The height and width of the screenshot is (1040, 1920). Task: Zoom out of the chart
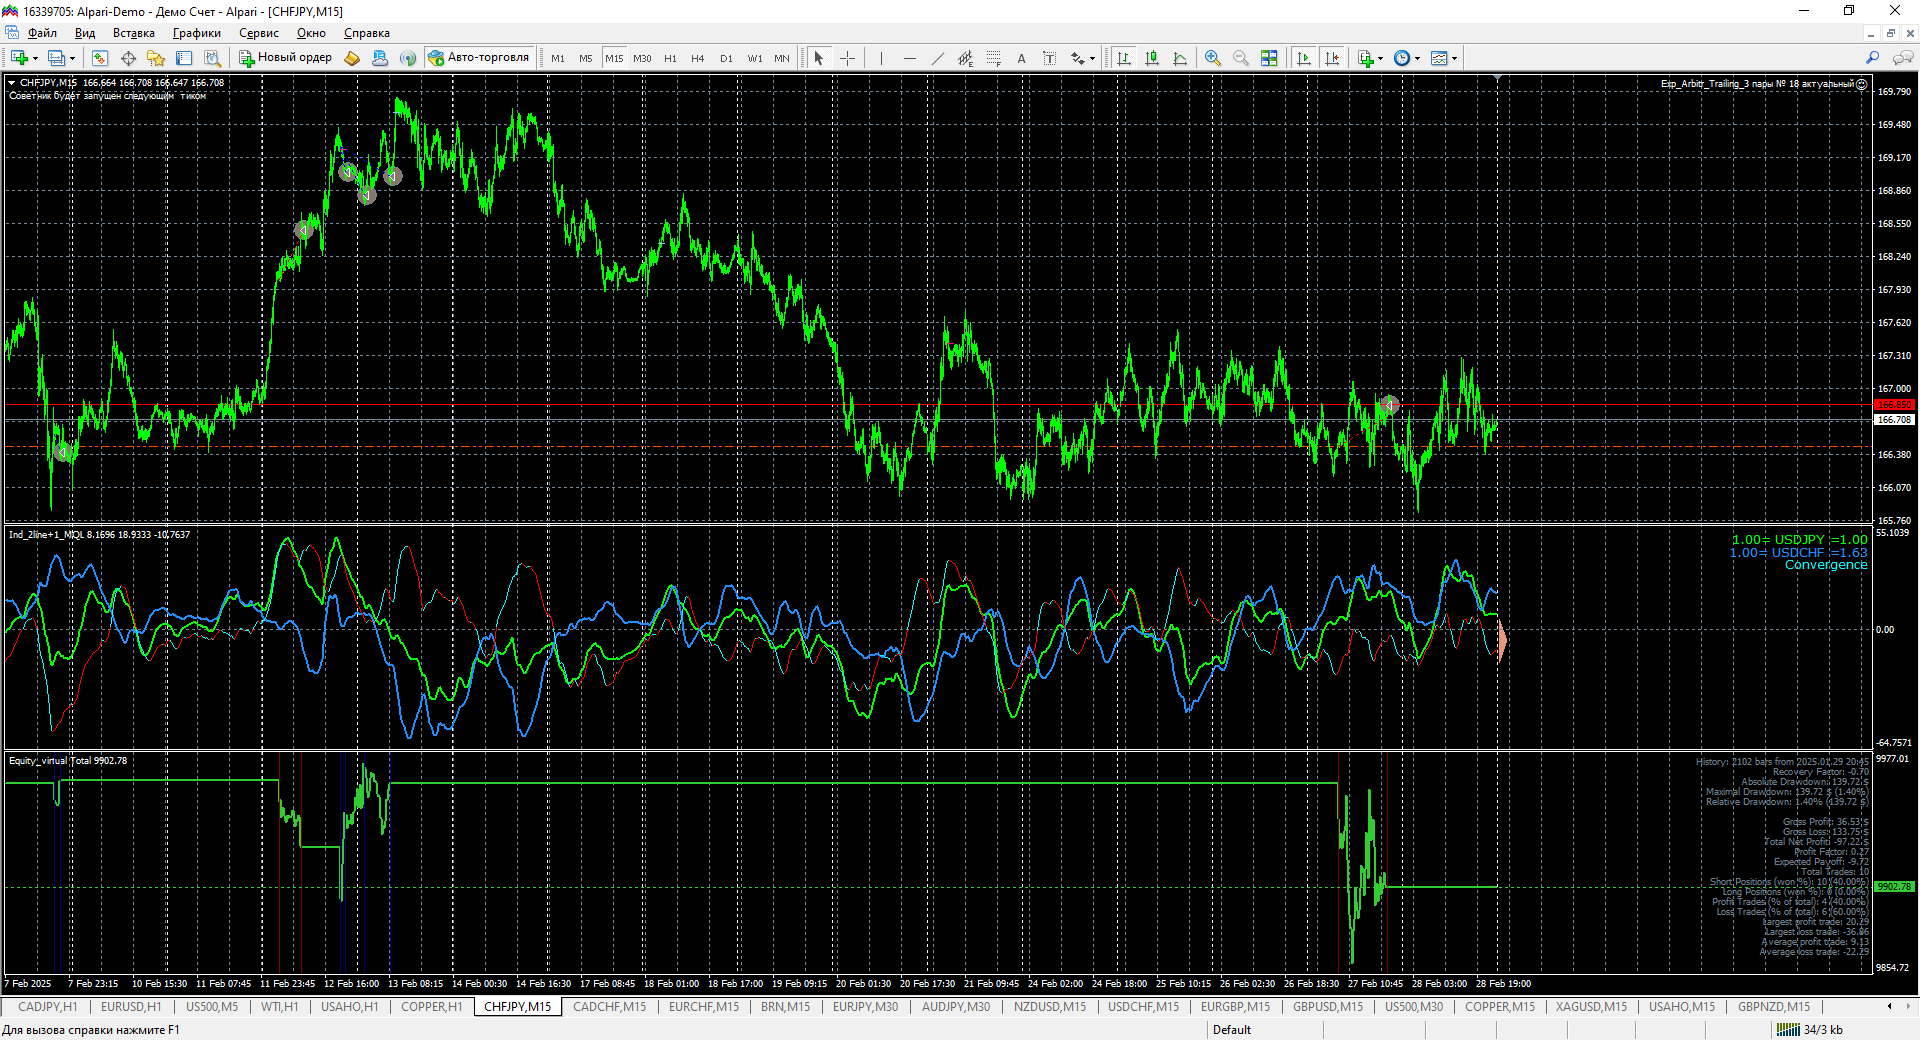pyautogui.click(x=1241, y=58)
